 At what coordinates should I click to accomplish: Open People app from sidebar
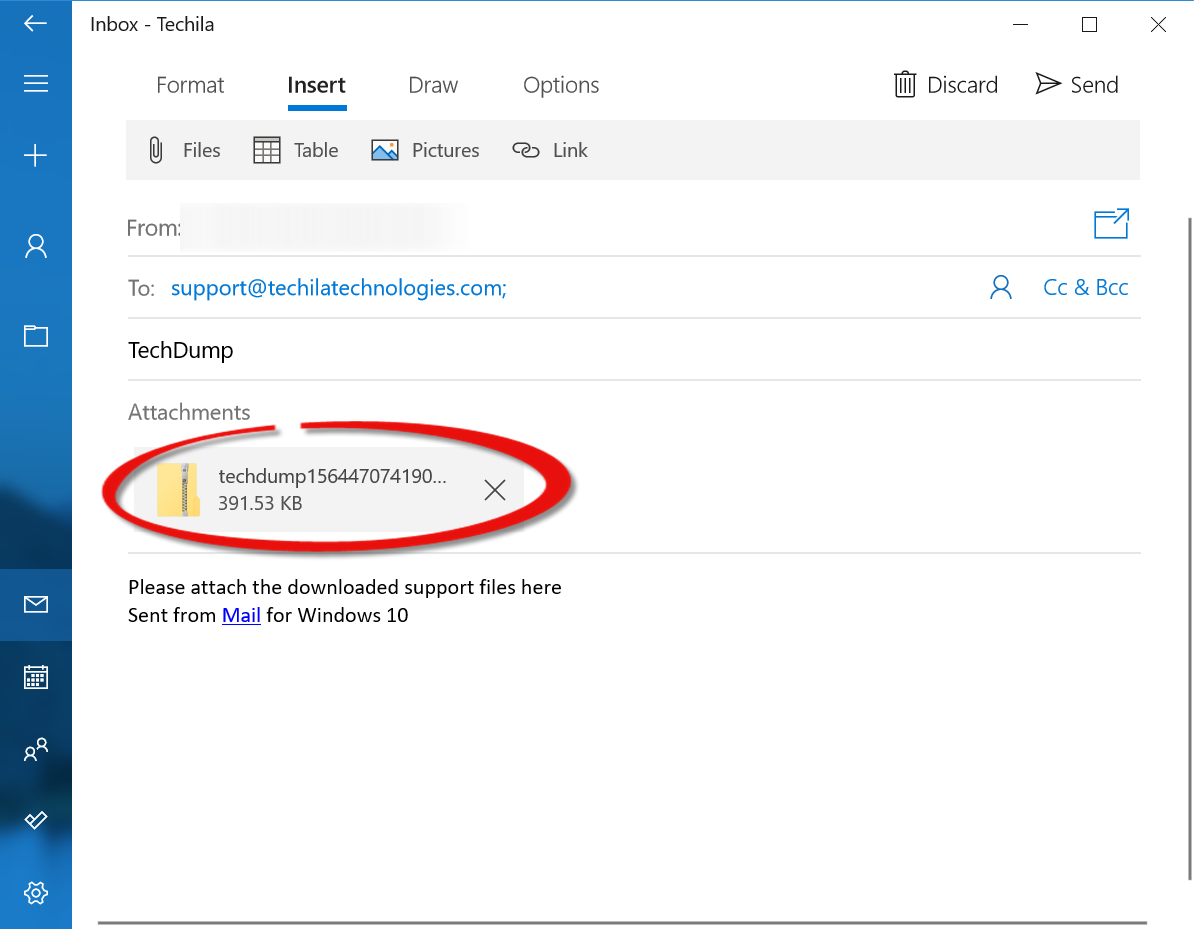(x=36, y=750)
